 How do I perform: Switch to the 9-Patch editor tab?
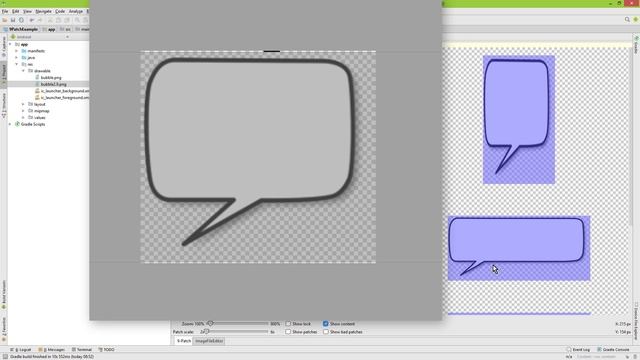(183, 341)
